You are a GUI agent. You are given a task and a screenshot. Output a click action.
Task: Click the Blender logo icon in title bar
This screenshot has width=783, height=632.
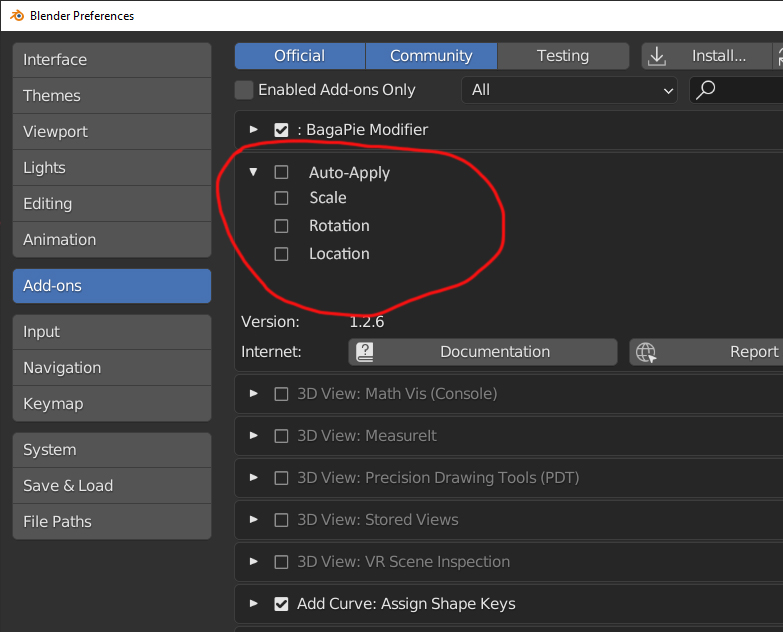click(16, 15)
